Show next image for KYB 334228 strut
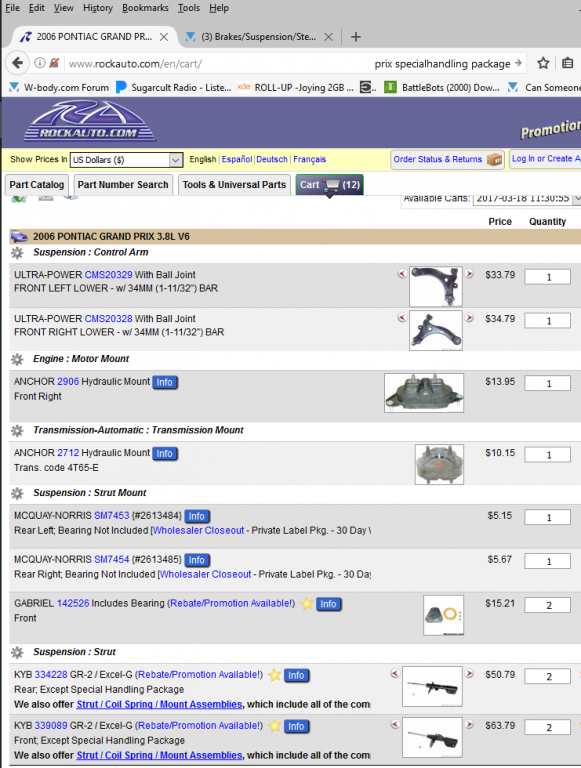 469,673
